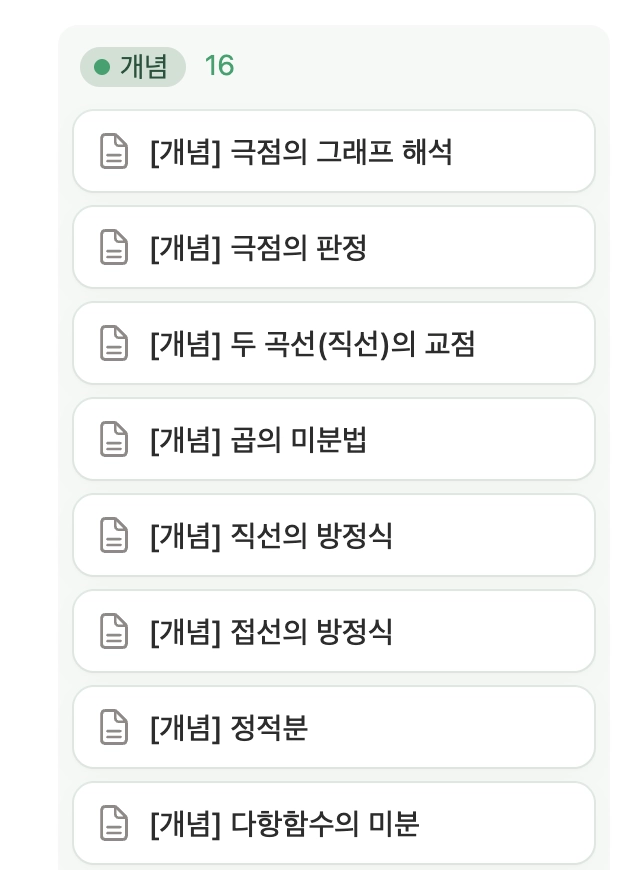Click document icon beside 곱의 미분법
Screen dimensions: 624x870
(x=115, y=440)
